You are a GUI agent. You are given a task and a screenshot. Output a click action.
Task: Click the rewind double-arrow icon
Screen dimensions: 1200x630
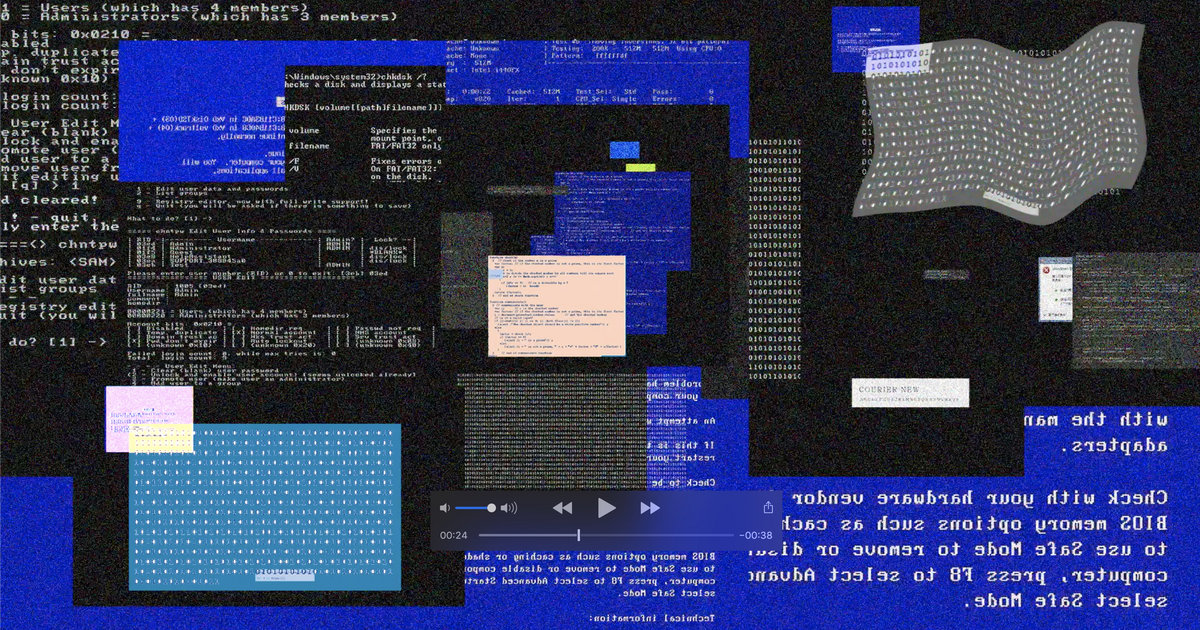tap(563, 509)
